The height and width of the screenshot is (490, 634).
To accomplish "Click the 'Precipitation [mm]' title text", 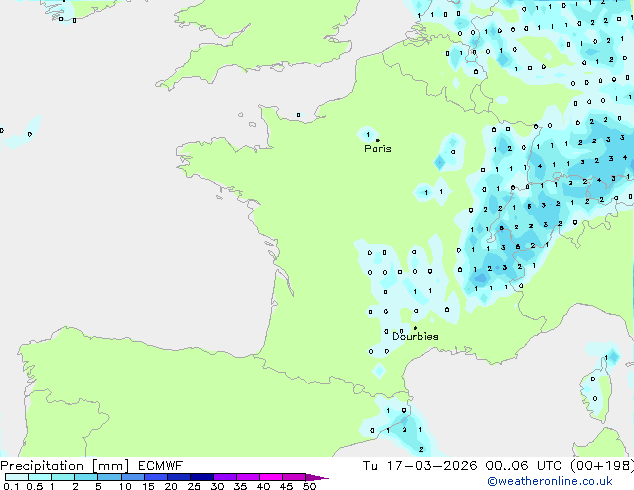I will click(x=65, y=466).
